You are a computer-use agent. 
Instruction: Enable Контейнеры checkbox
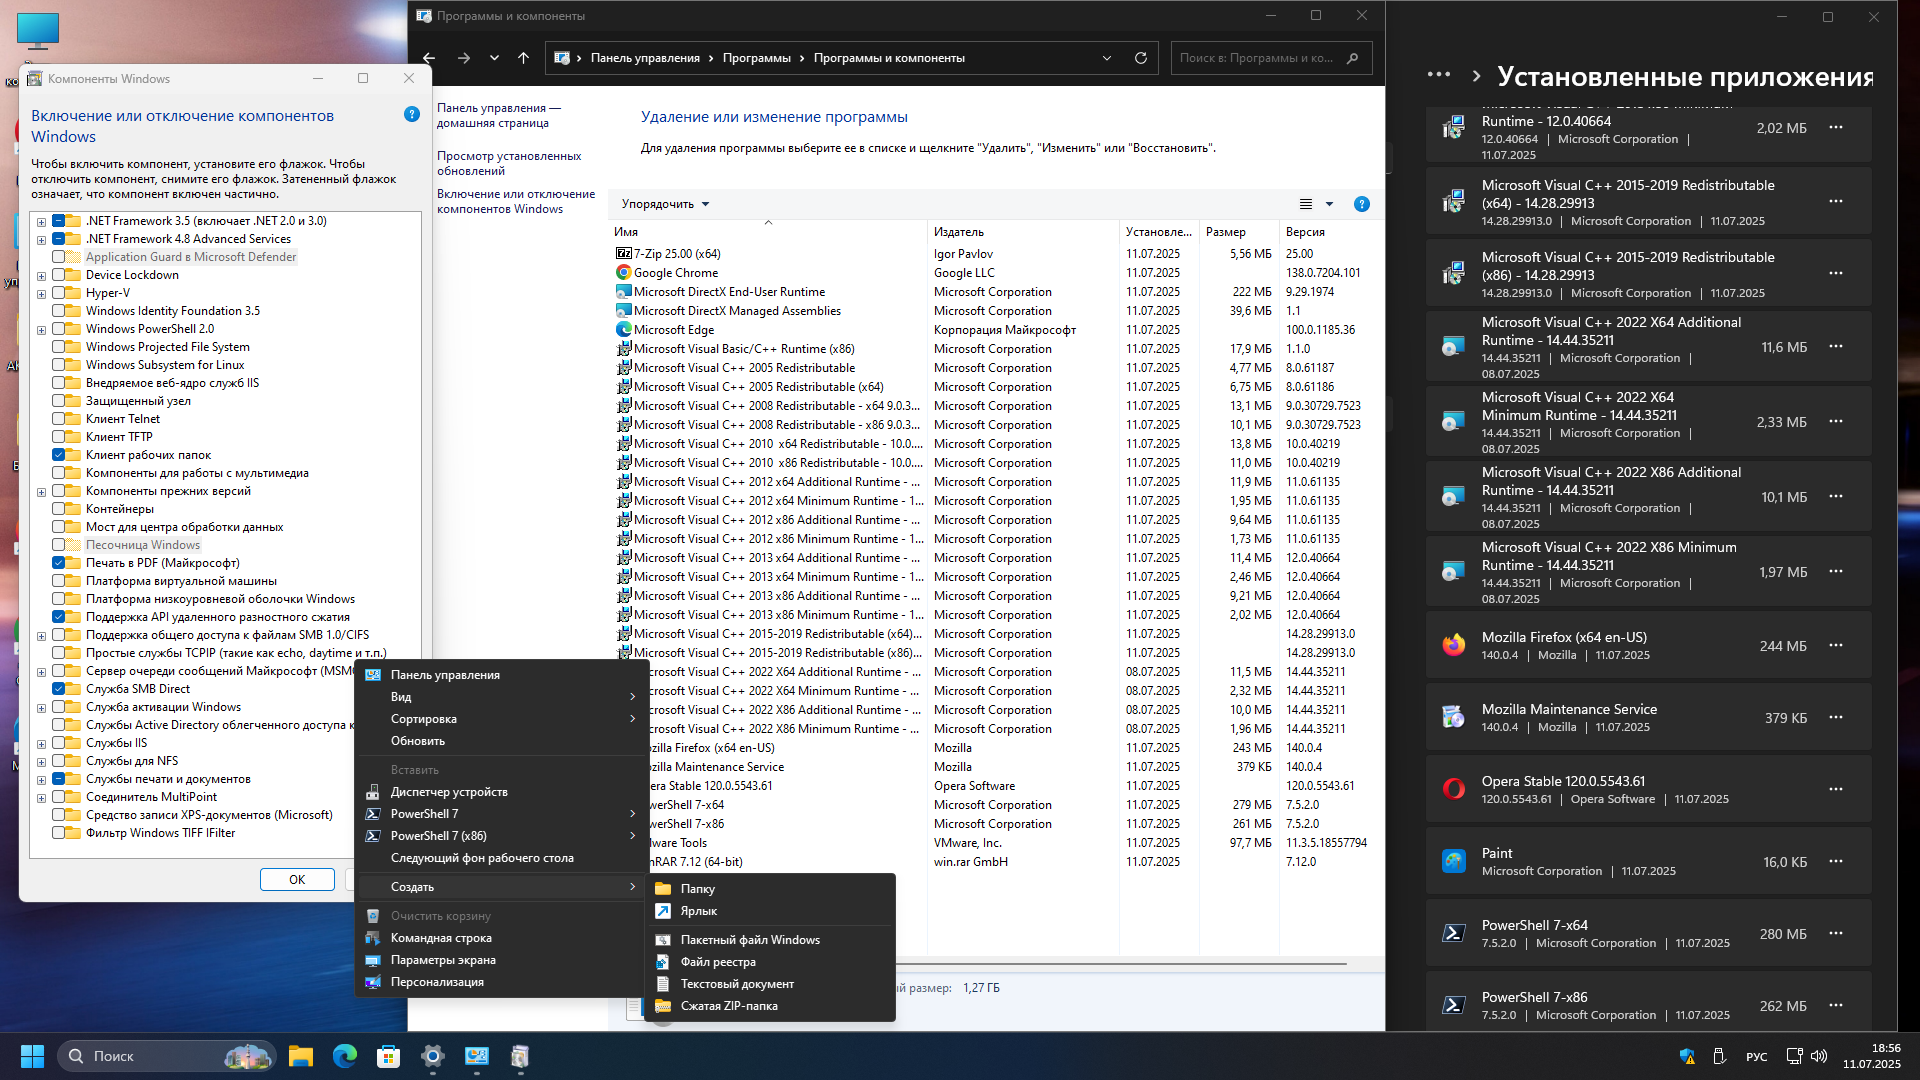[58, 509]
